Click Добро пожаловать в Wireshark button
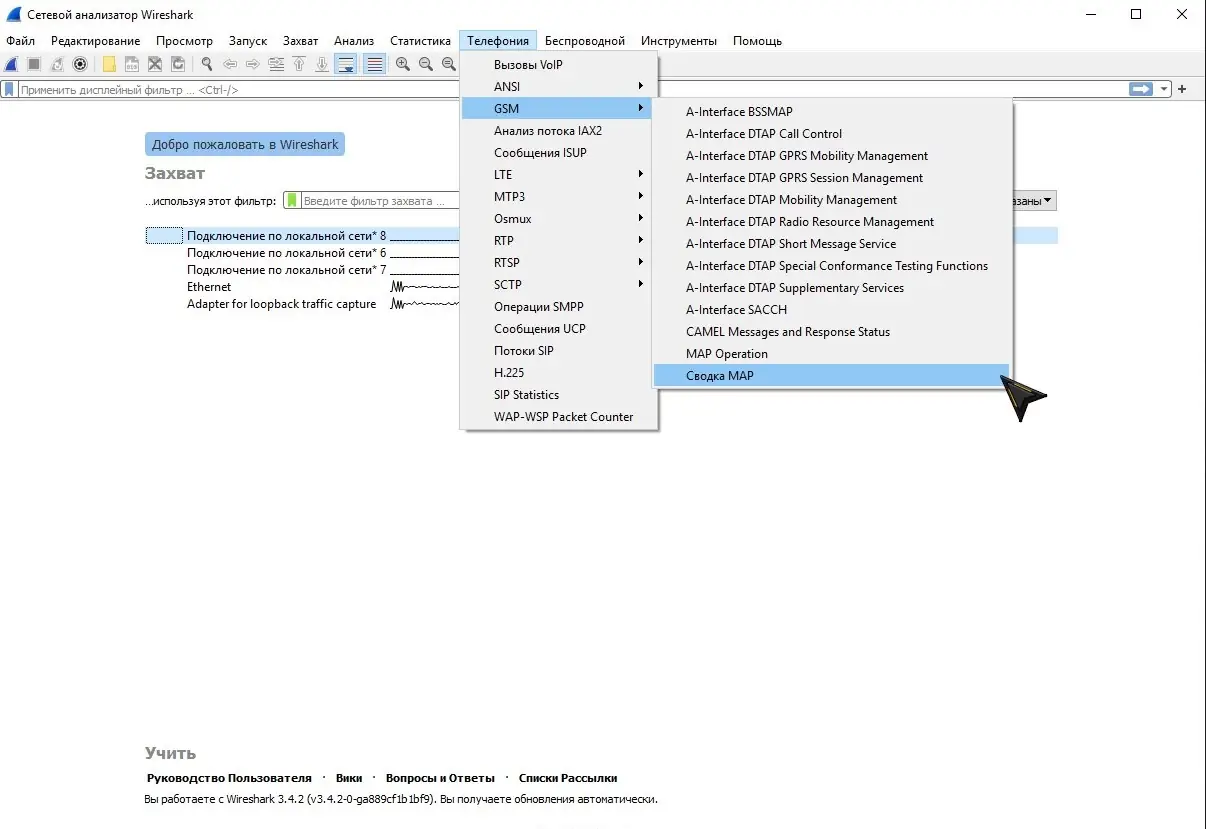This screenshot has width=1206, height=829. [x=245, y=144]
